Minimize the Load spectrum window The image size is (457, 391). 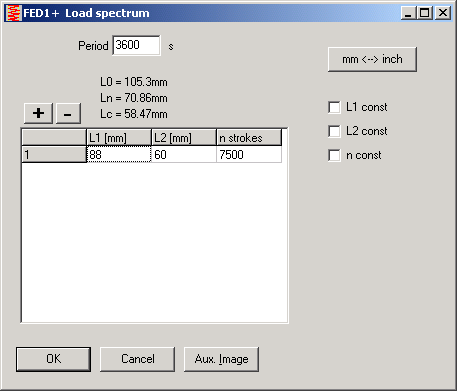(408, 13)
